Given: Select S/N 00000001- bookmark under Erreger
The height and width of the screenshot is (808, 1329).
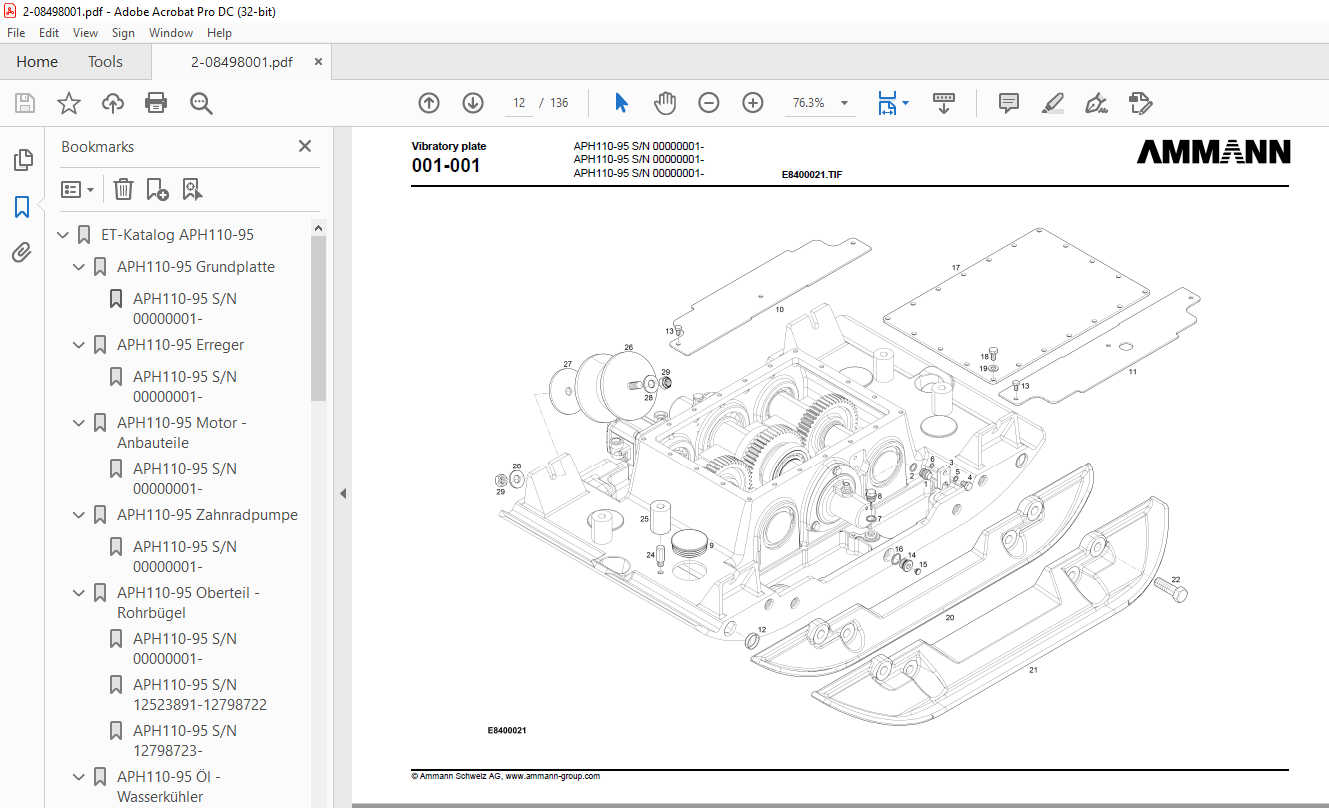Looking at the screenshot, I should tap(185, 387).
